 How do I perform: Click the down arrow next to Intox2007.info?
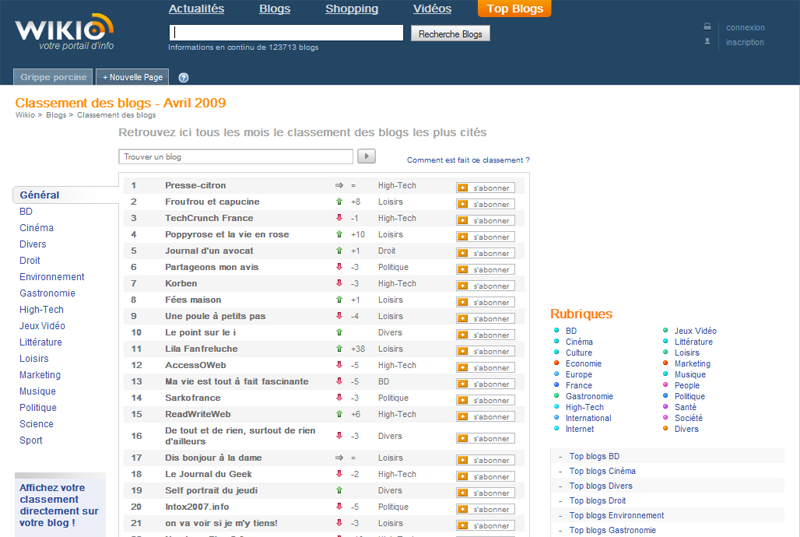pyautogui.click(x=339, y=506)
